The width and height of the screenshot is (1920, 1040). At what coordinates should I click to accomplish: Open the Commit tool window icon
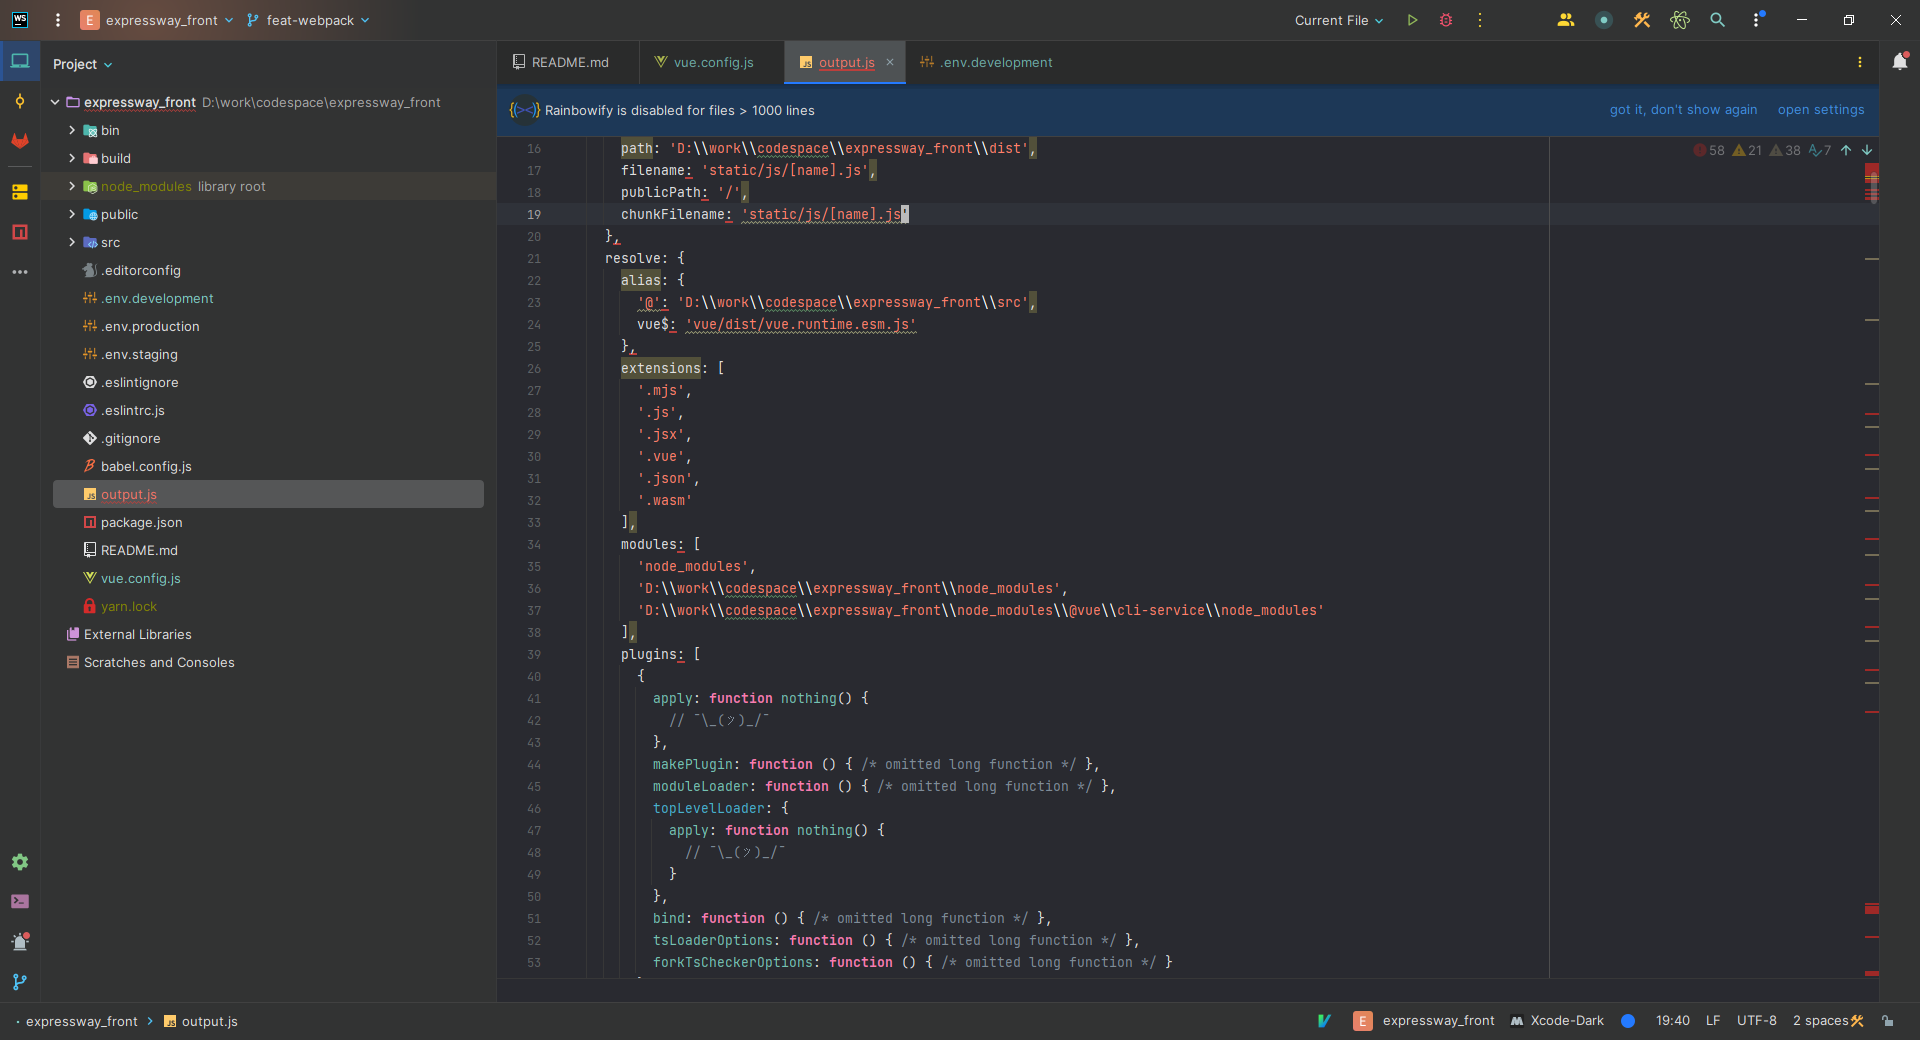(x=20, y=101)
